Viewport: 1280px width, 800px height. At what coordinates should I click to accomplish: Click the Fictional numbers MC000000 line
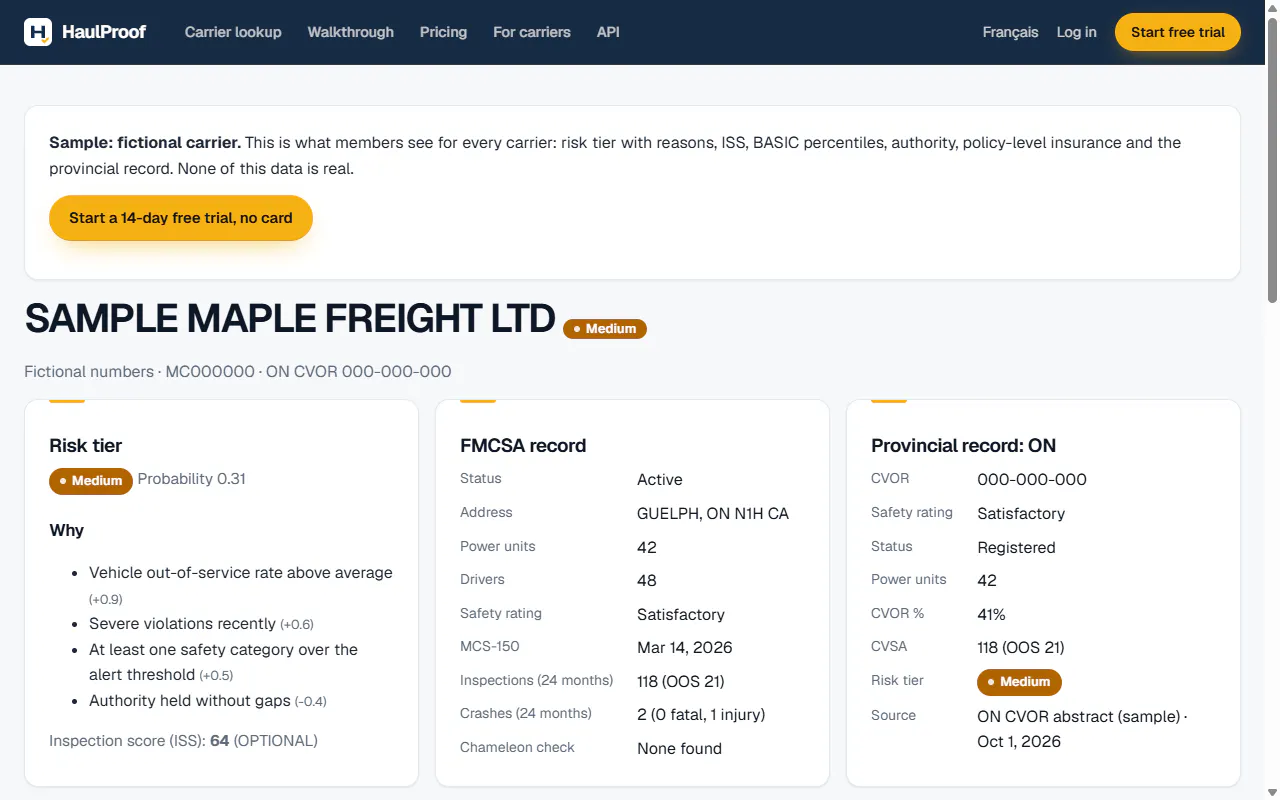(x=238, y=371)
